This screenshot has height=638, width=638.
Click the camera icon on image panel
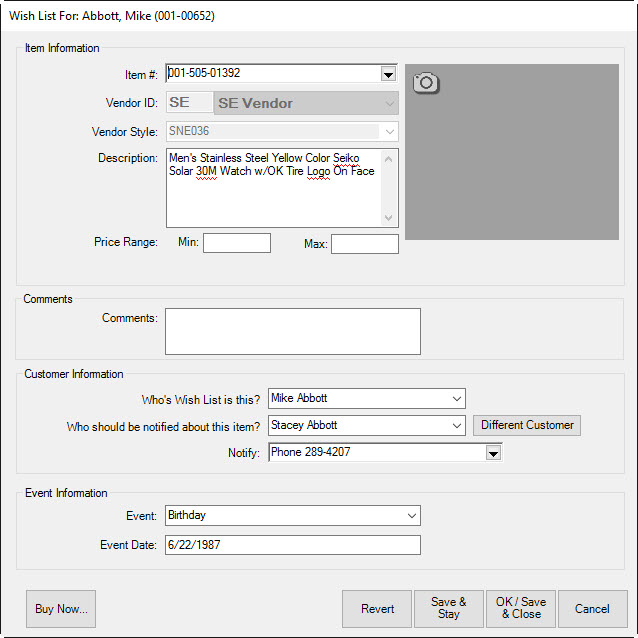coord(426,82)
